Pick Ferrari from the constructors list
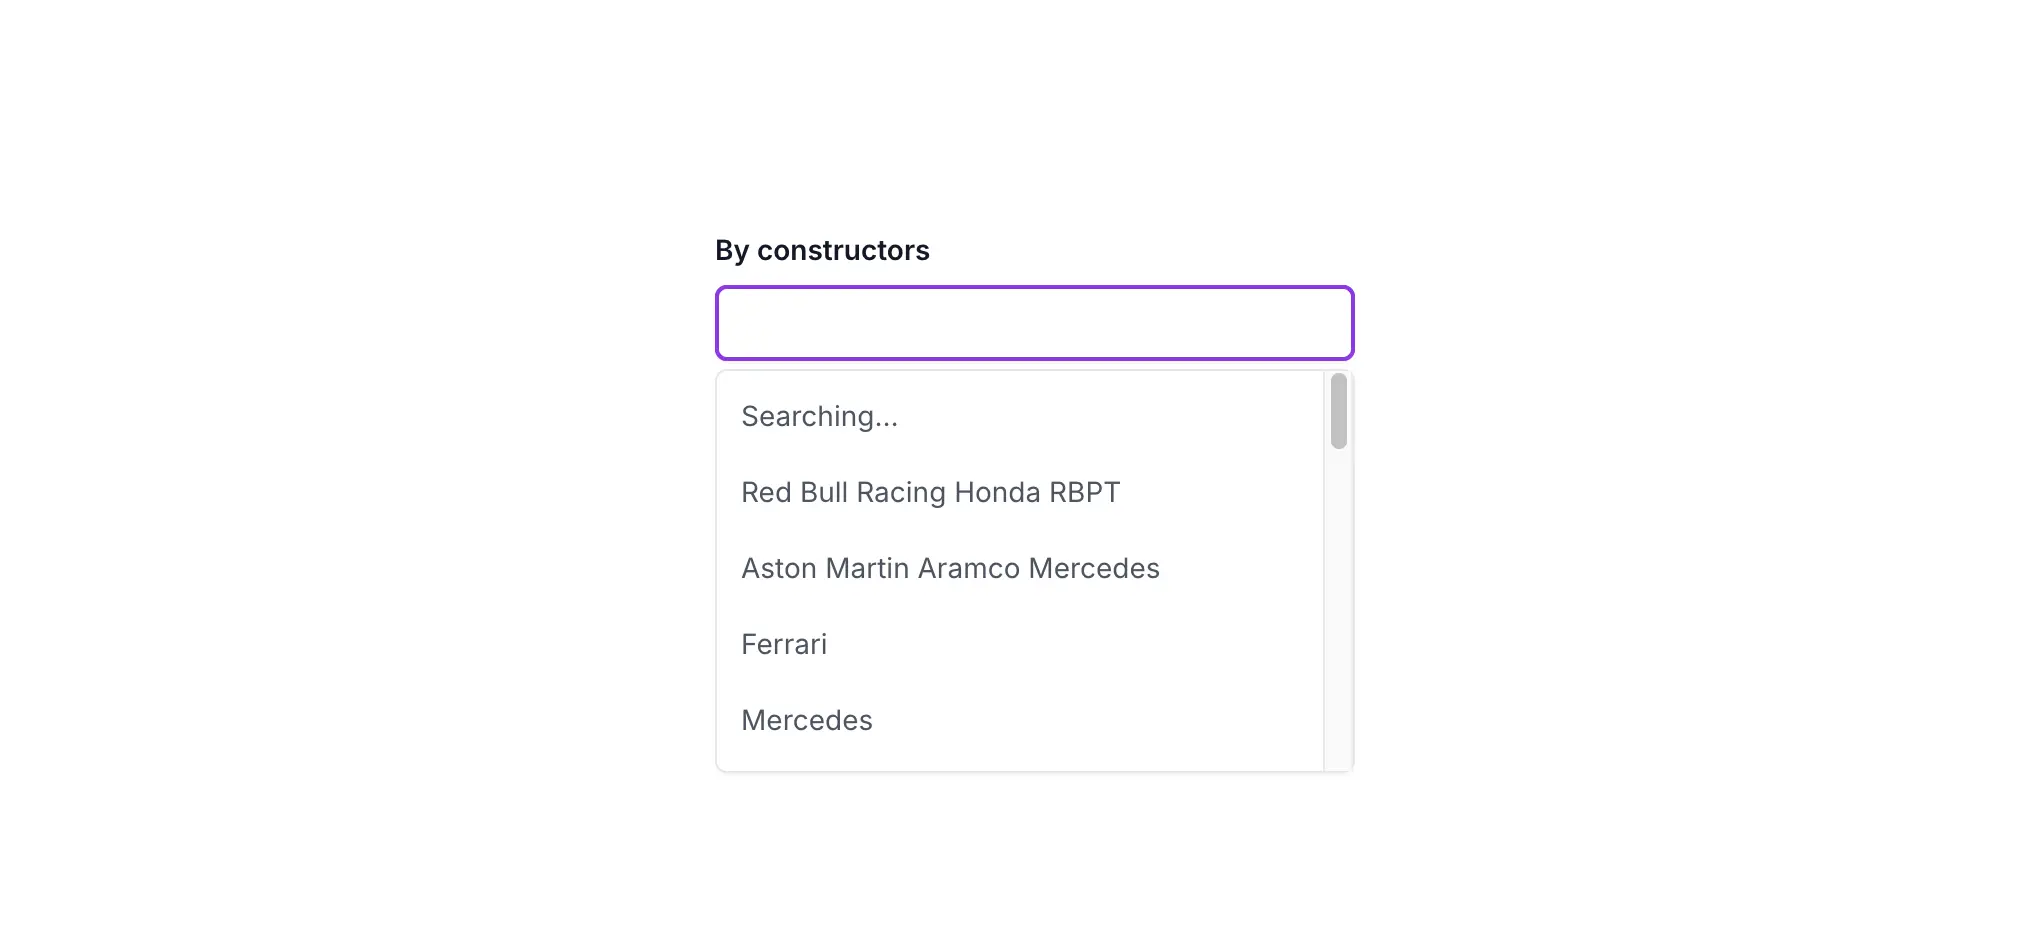Image resolution: width=2020 pixels, height=934 pixels. [1020, 644]
